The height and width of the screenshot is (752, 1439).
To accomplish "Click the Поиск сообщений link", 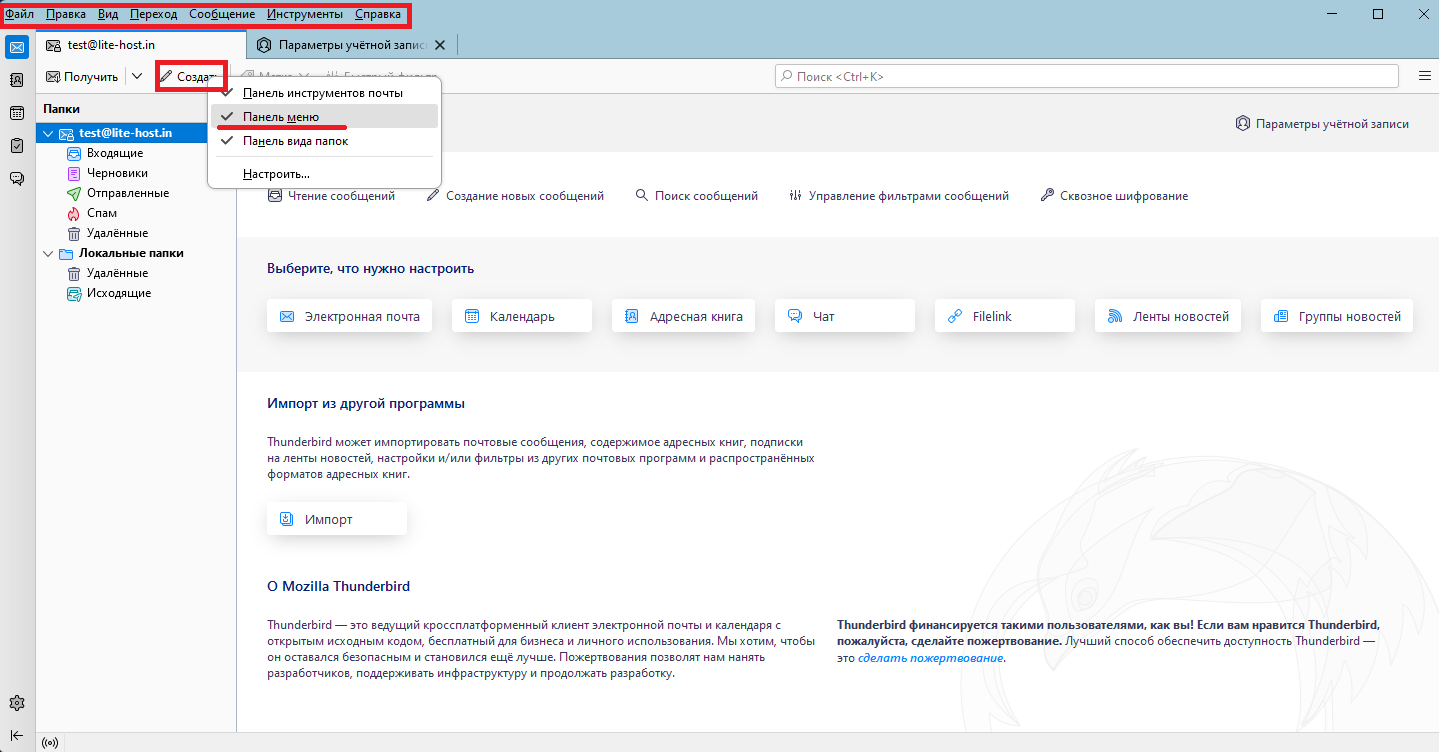I will tap(696, 196).
